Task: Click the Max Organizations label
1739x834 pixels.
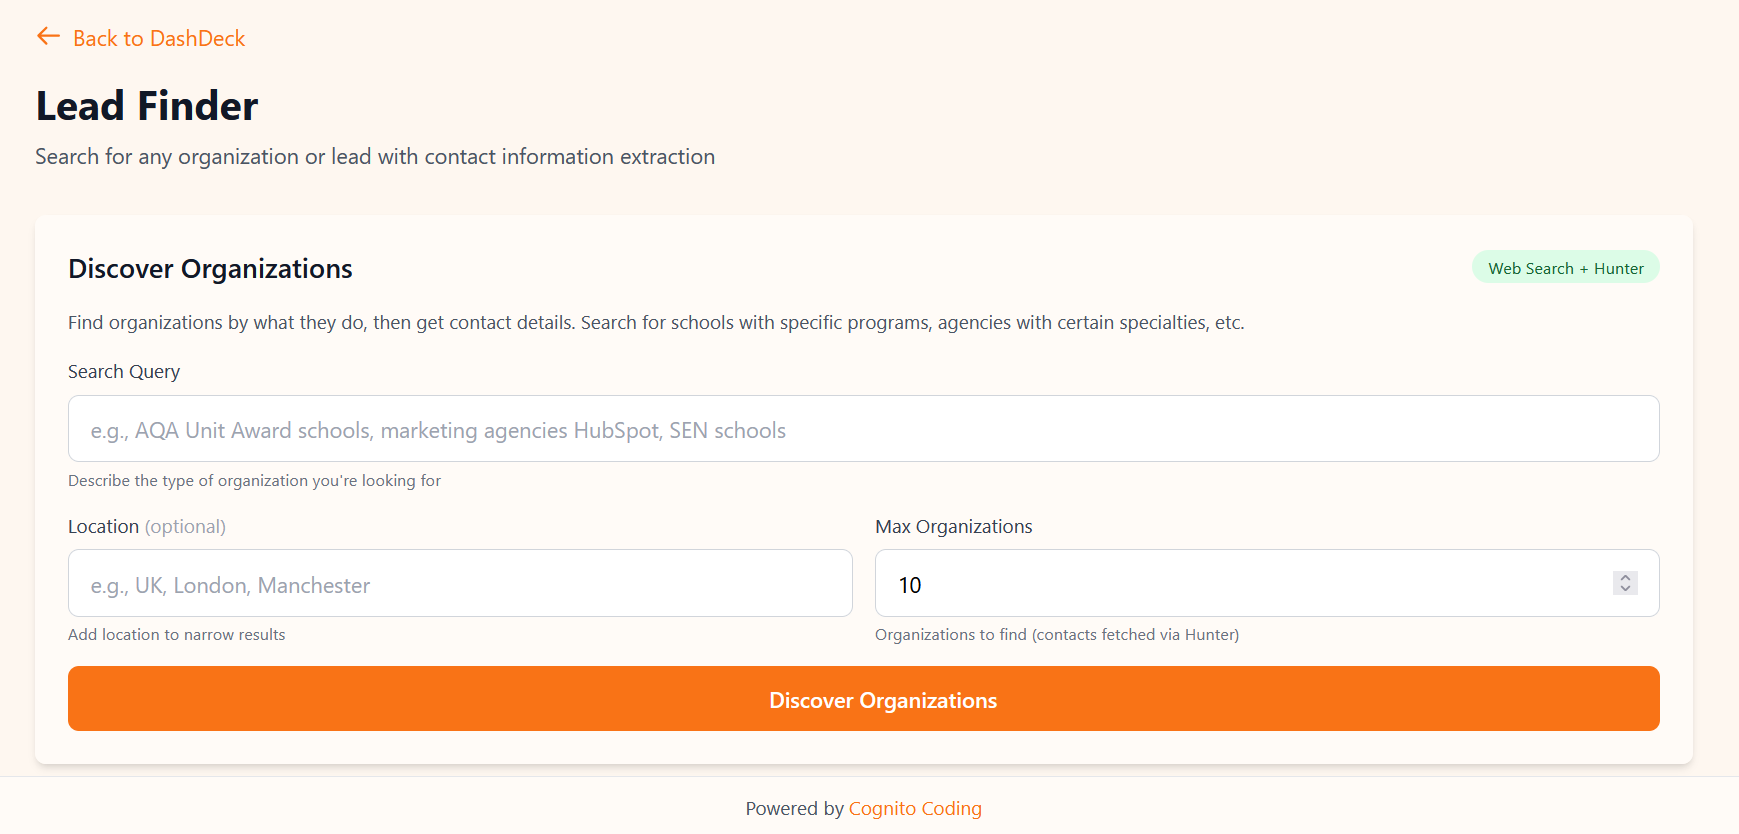Action: (x=953, y=527)
